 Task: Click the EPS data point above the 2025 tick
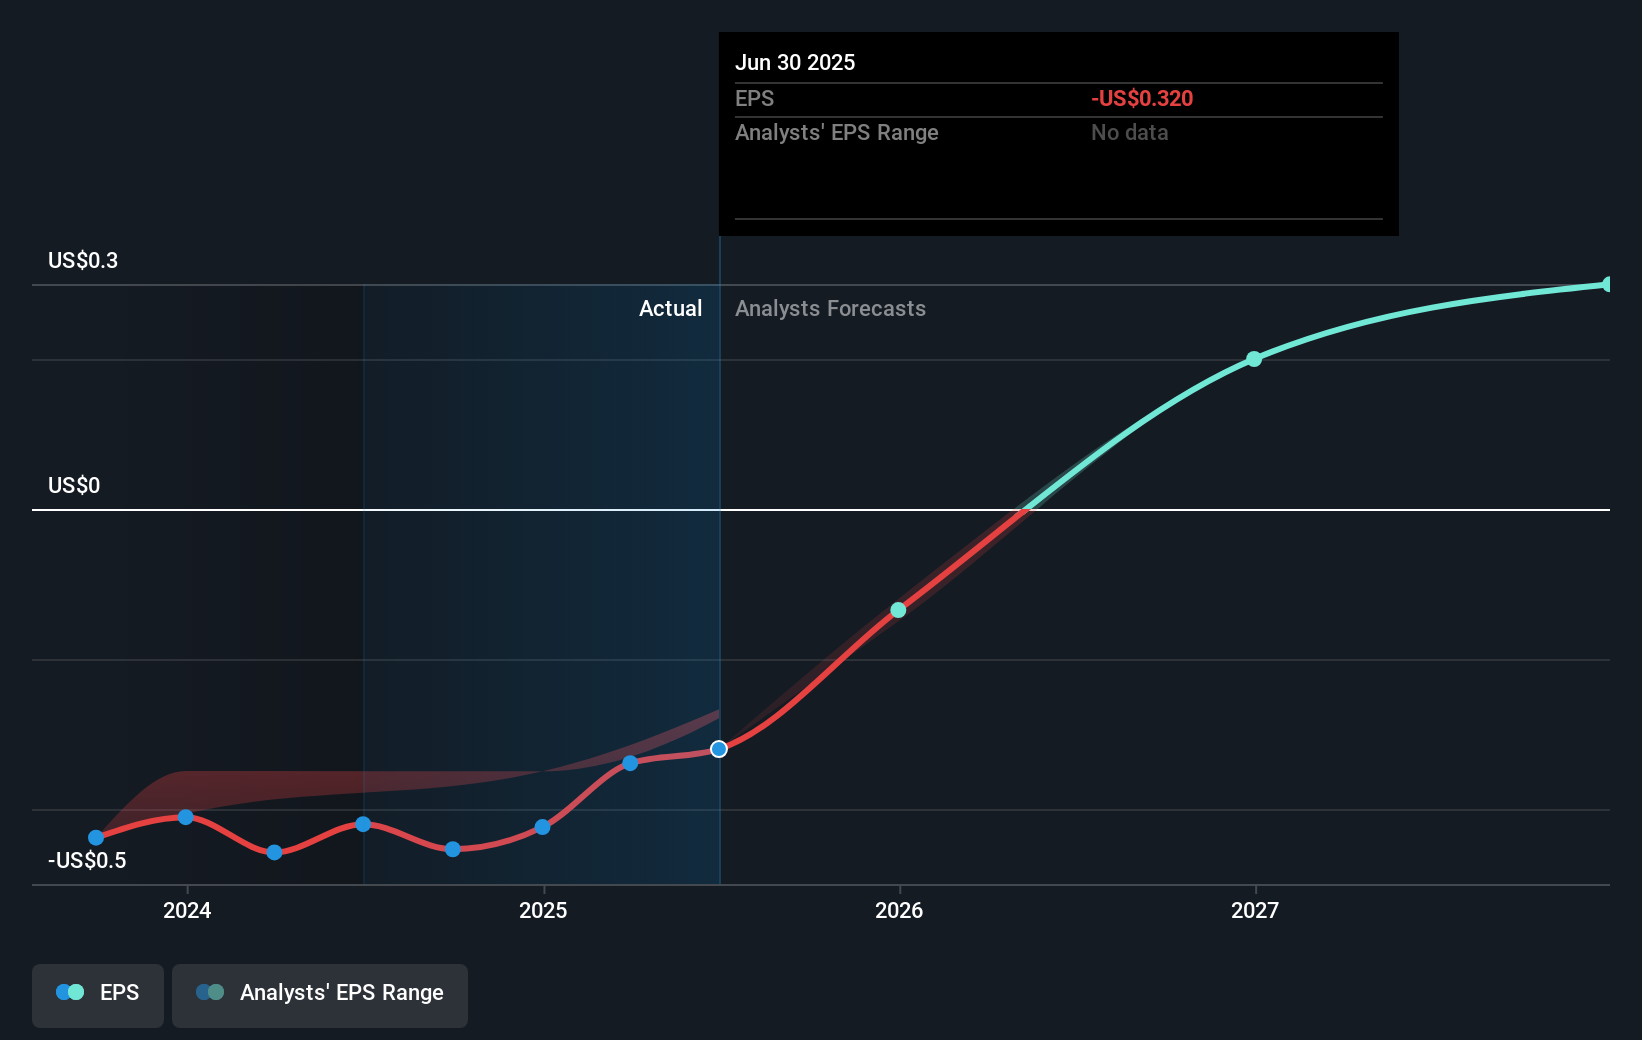542,827
